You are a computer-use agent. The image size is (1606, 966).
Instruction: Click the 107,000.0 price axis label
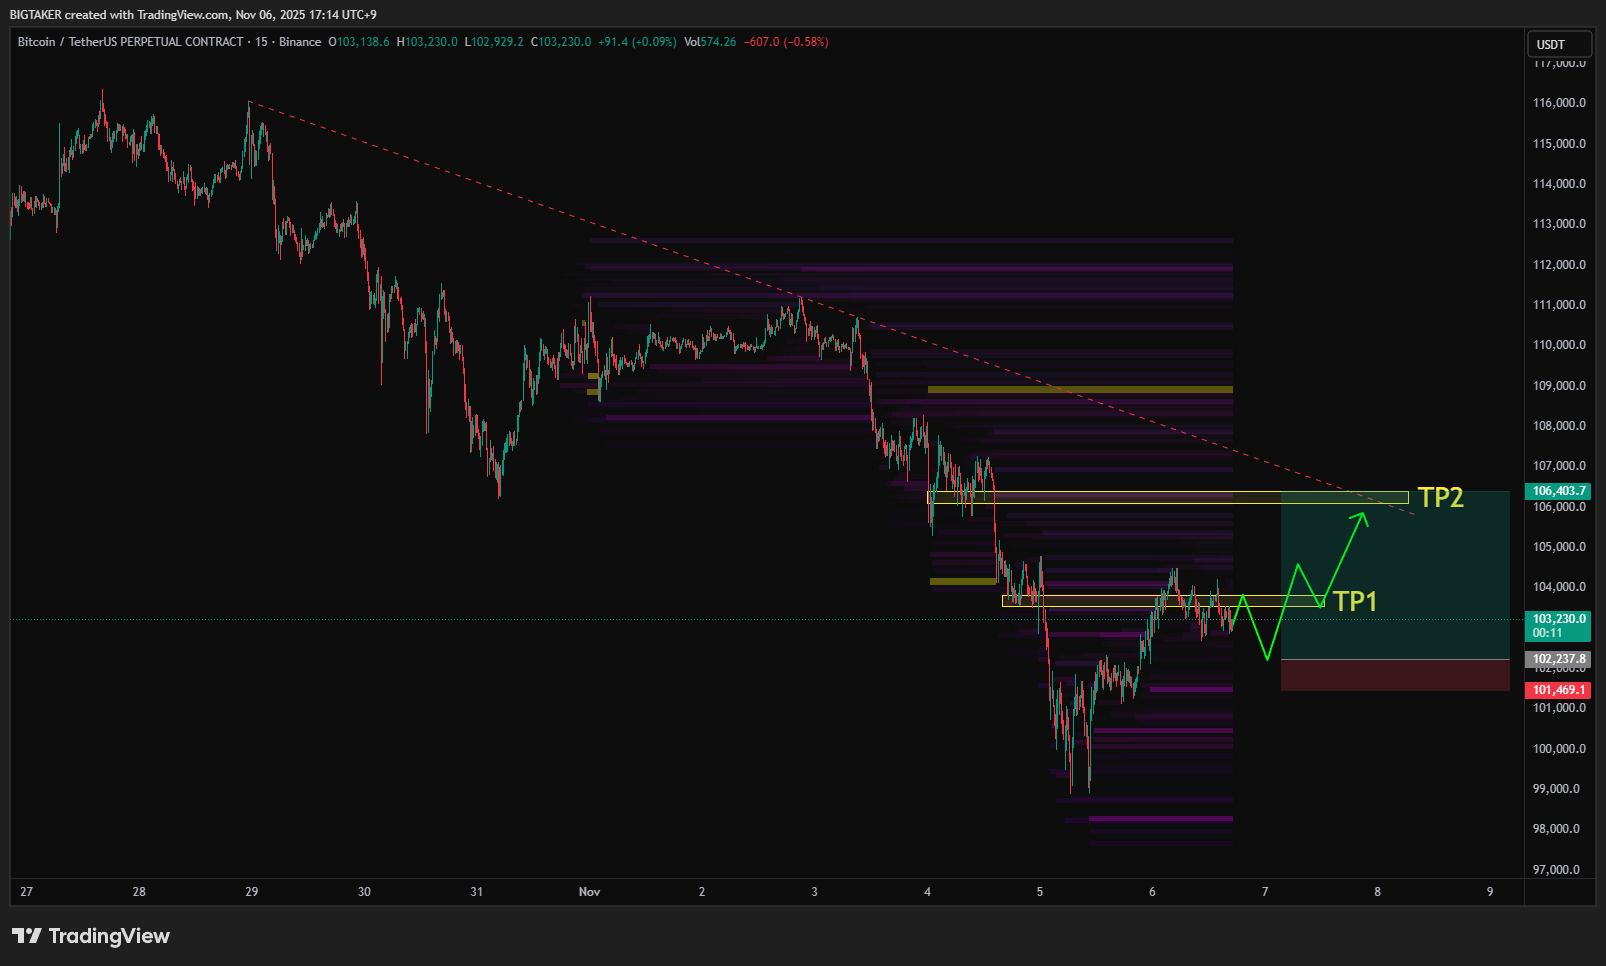tap(1559, 466)
